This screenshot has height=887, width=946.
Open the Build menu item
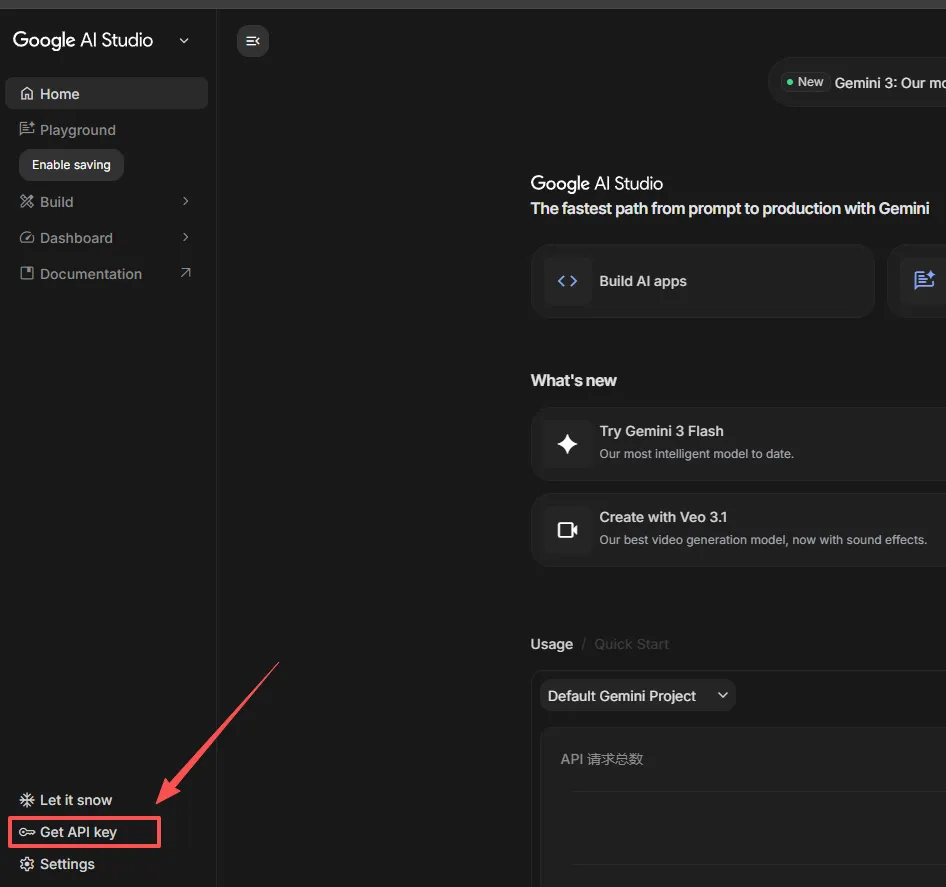pyautogui.click(x=107, y=202)
